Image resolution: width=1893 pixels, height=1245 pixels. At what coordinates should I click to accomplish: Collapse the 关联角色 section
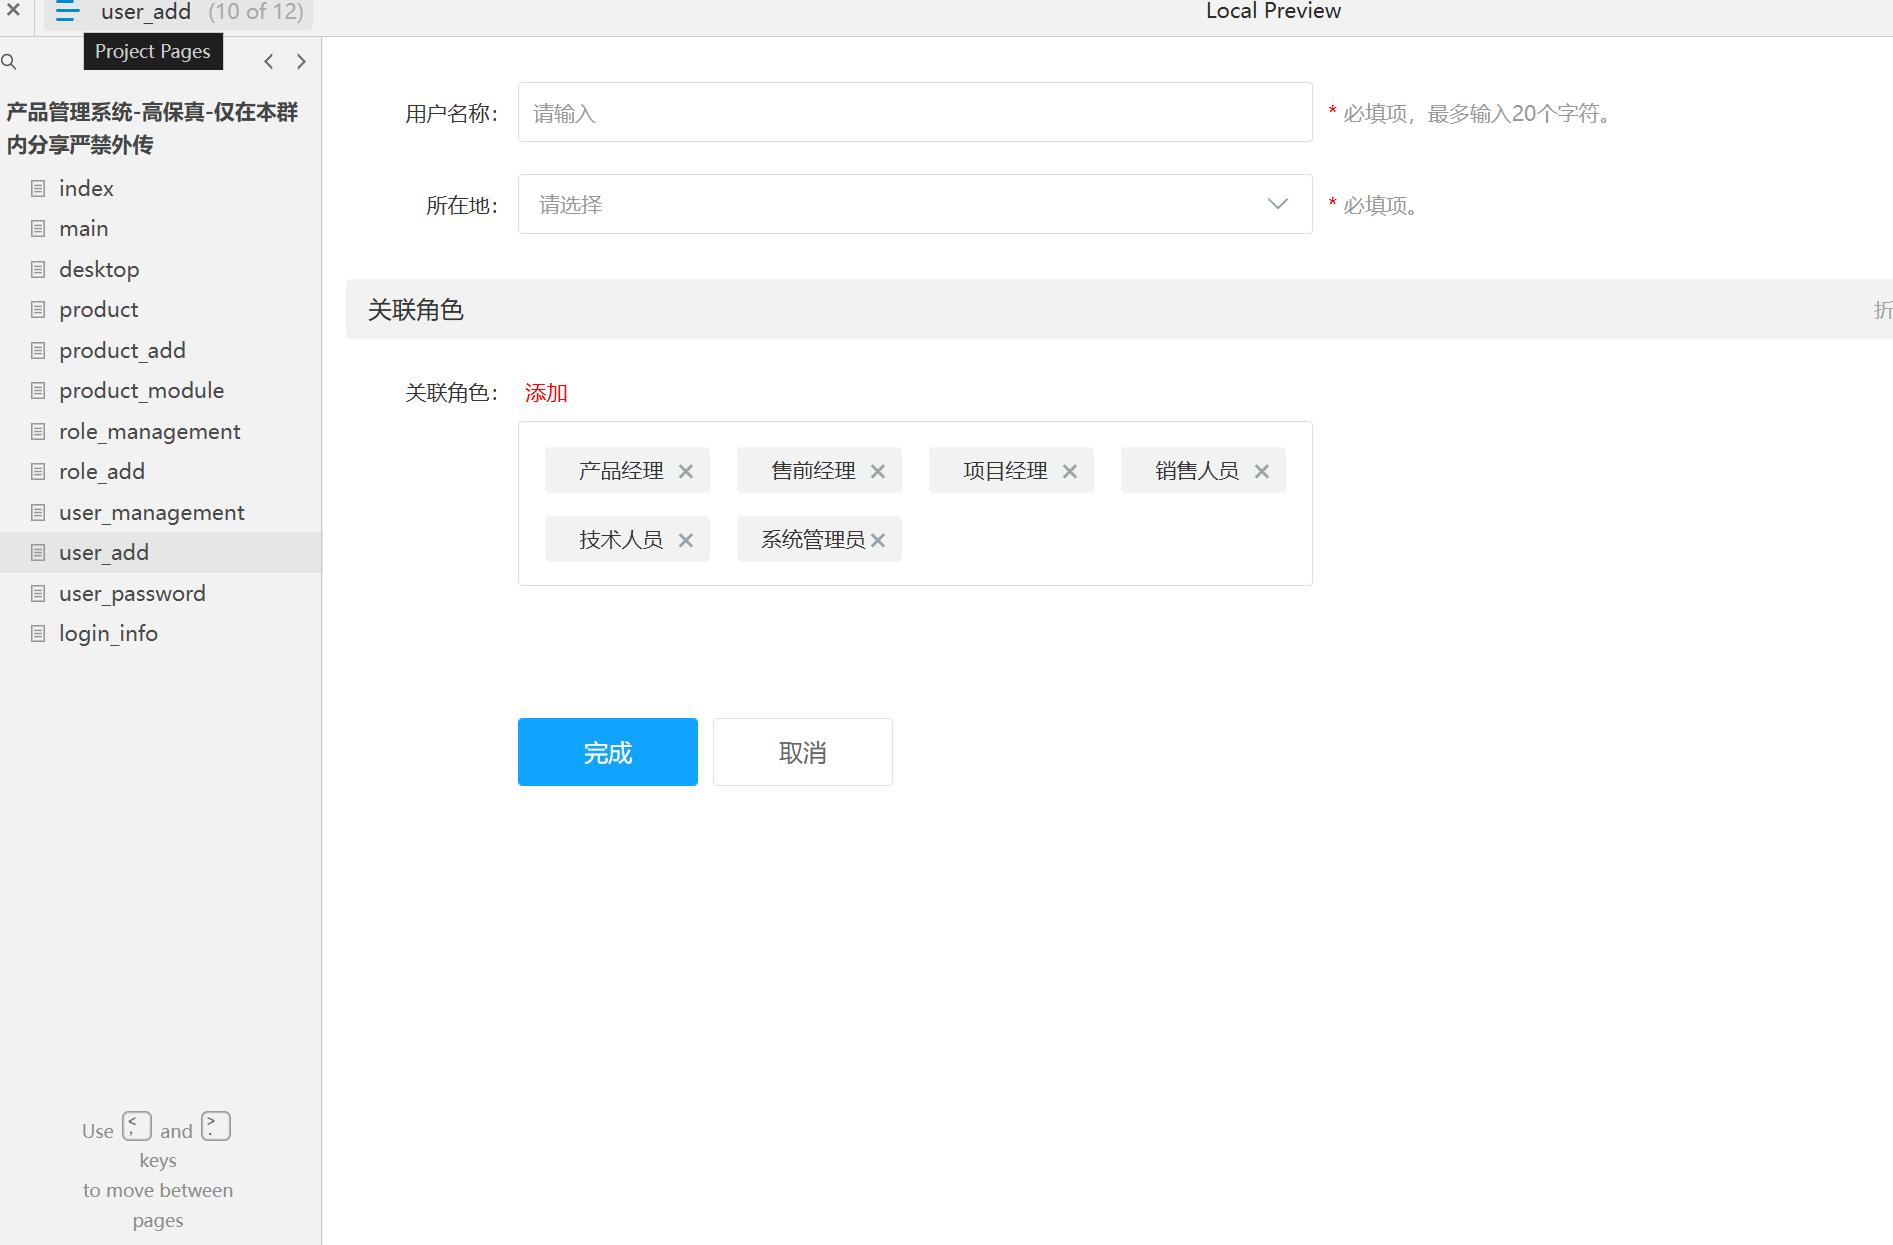pos(1882,310)
